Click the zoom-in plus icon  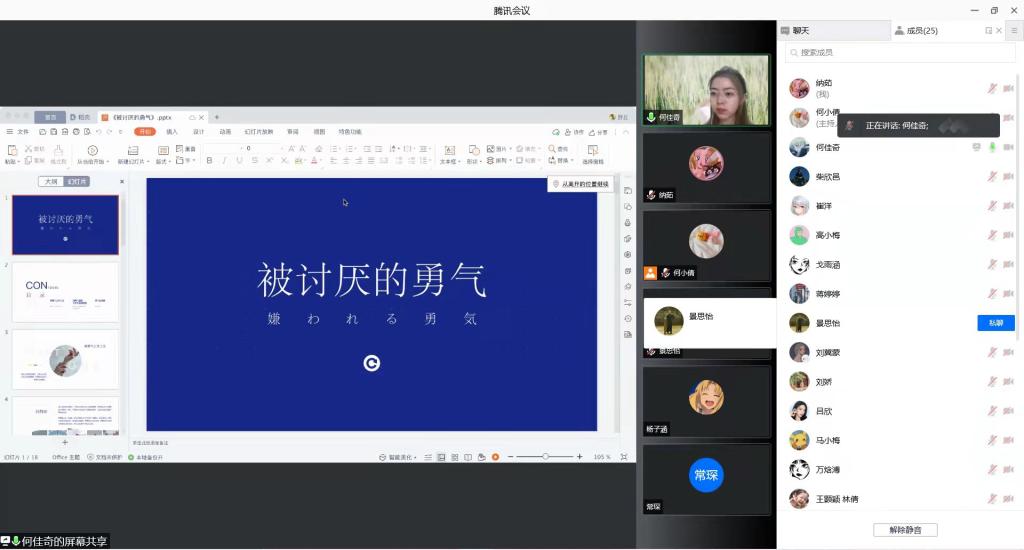[x=580, y=457]
